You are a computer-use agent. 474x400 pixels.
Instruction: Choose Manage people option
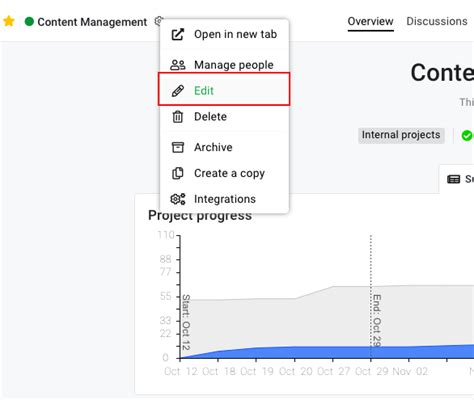click(224, 65)
